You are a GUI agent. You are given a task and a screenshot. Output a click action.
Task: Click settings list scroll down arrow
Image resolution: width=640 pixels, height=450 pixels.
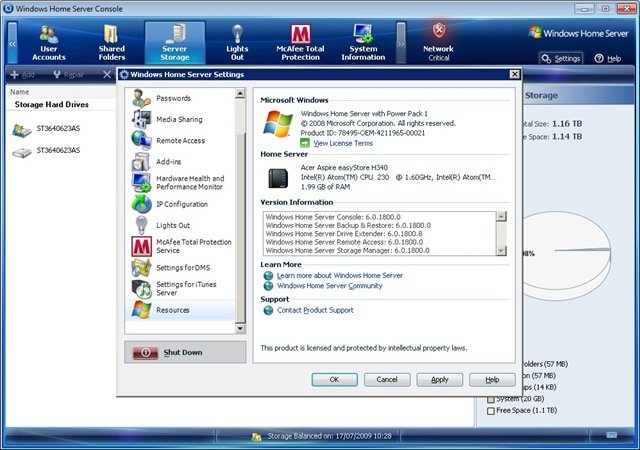(240, 328)
